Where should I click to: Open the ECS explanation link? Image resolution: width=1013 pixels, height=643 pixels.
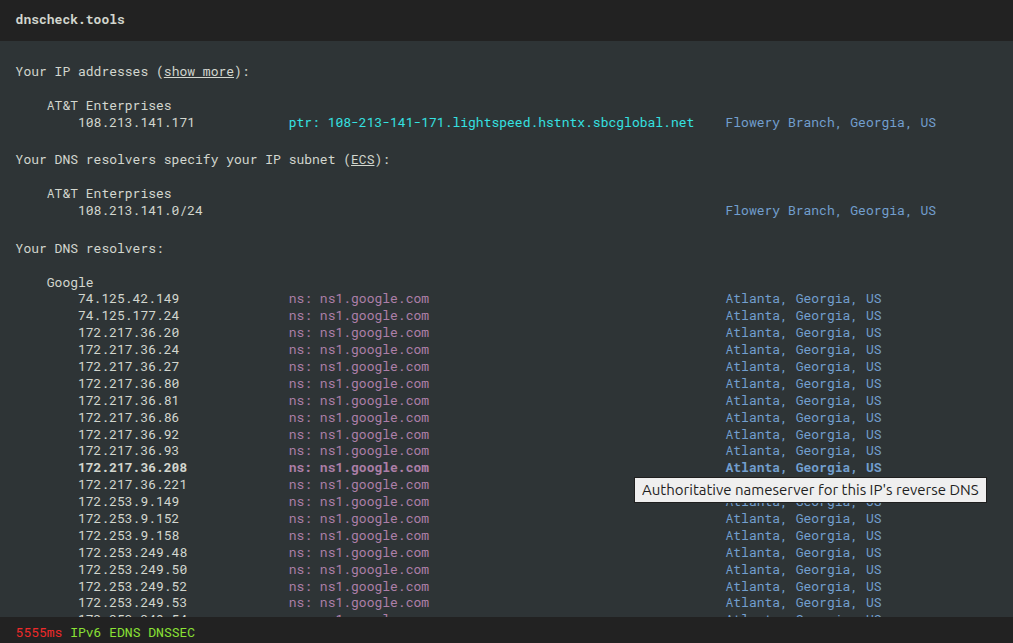362,160
